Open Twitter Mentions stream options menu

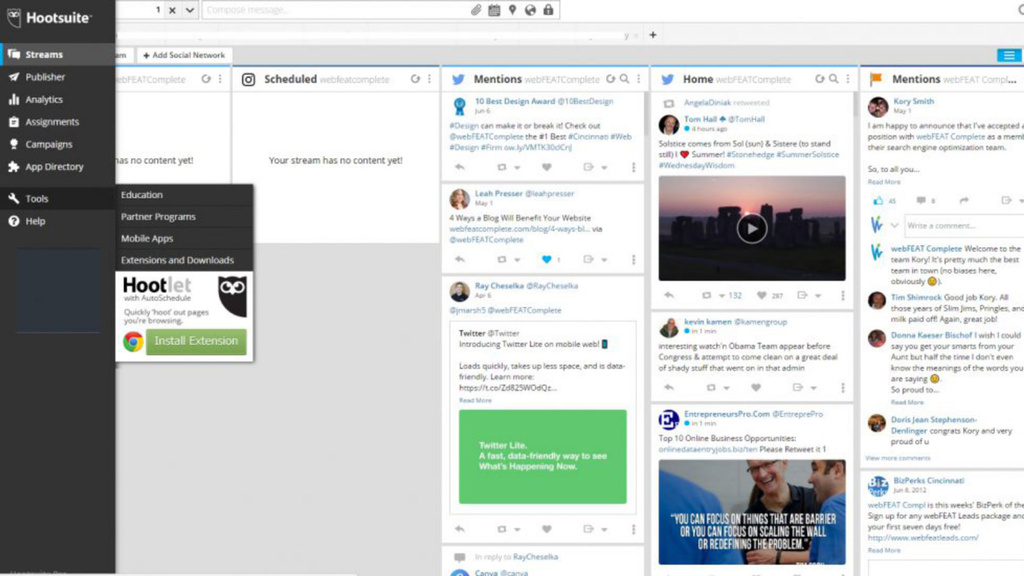point(639,79)
